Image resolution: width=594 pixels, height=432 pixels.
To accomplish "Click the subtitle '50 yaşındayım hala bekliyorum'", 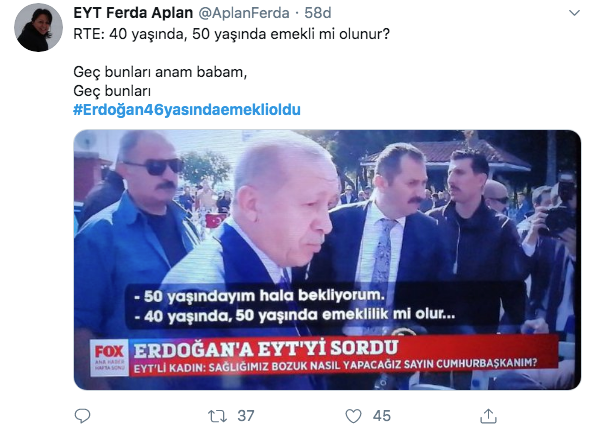I will click(260, 296).
